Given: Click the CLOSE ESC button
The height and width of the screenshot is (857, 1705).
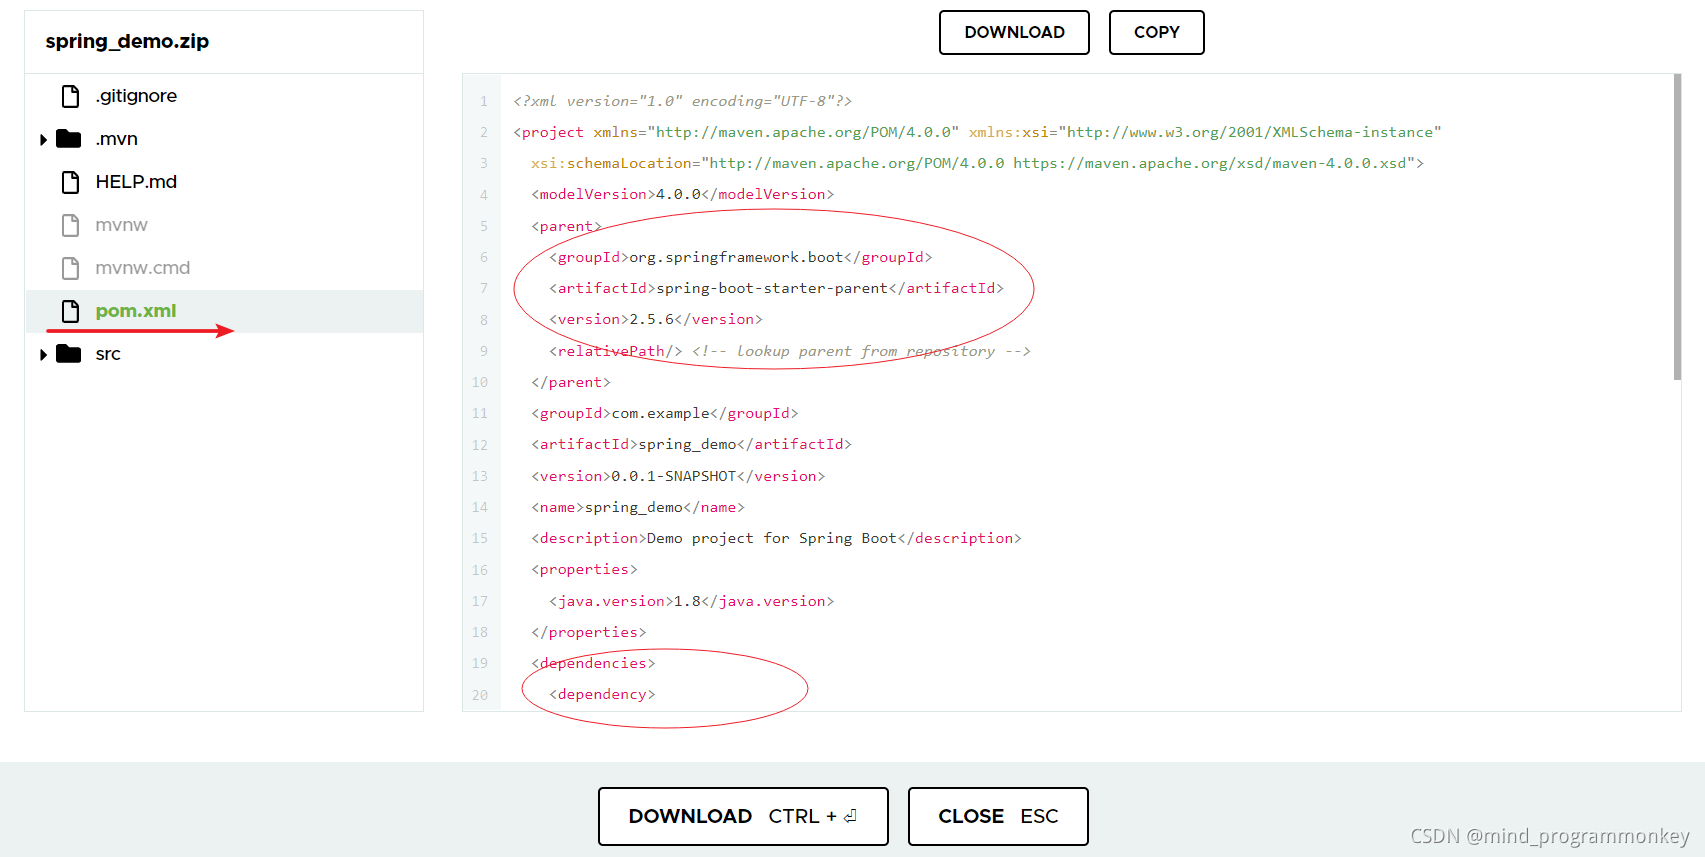Looking at the screenshot, I should pos(998,816).
